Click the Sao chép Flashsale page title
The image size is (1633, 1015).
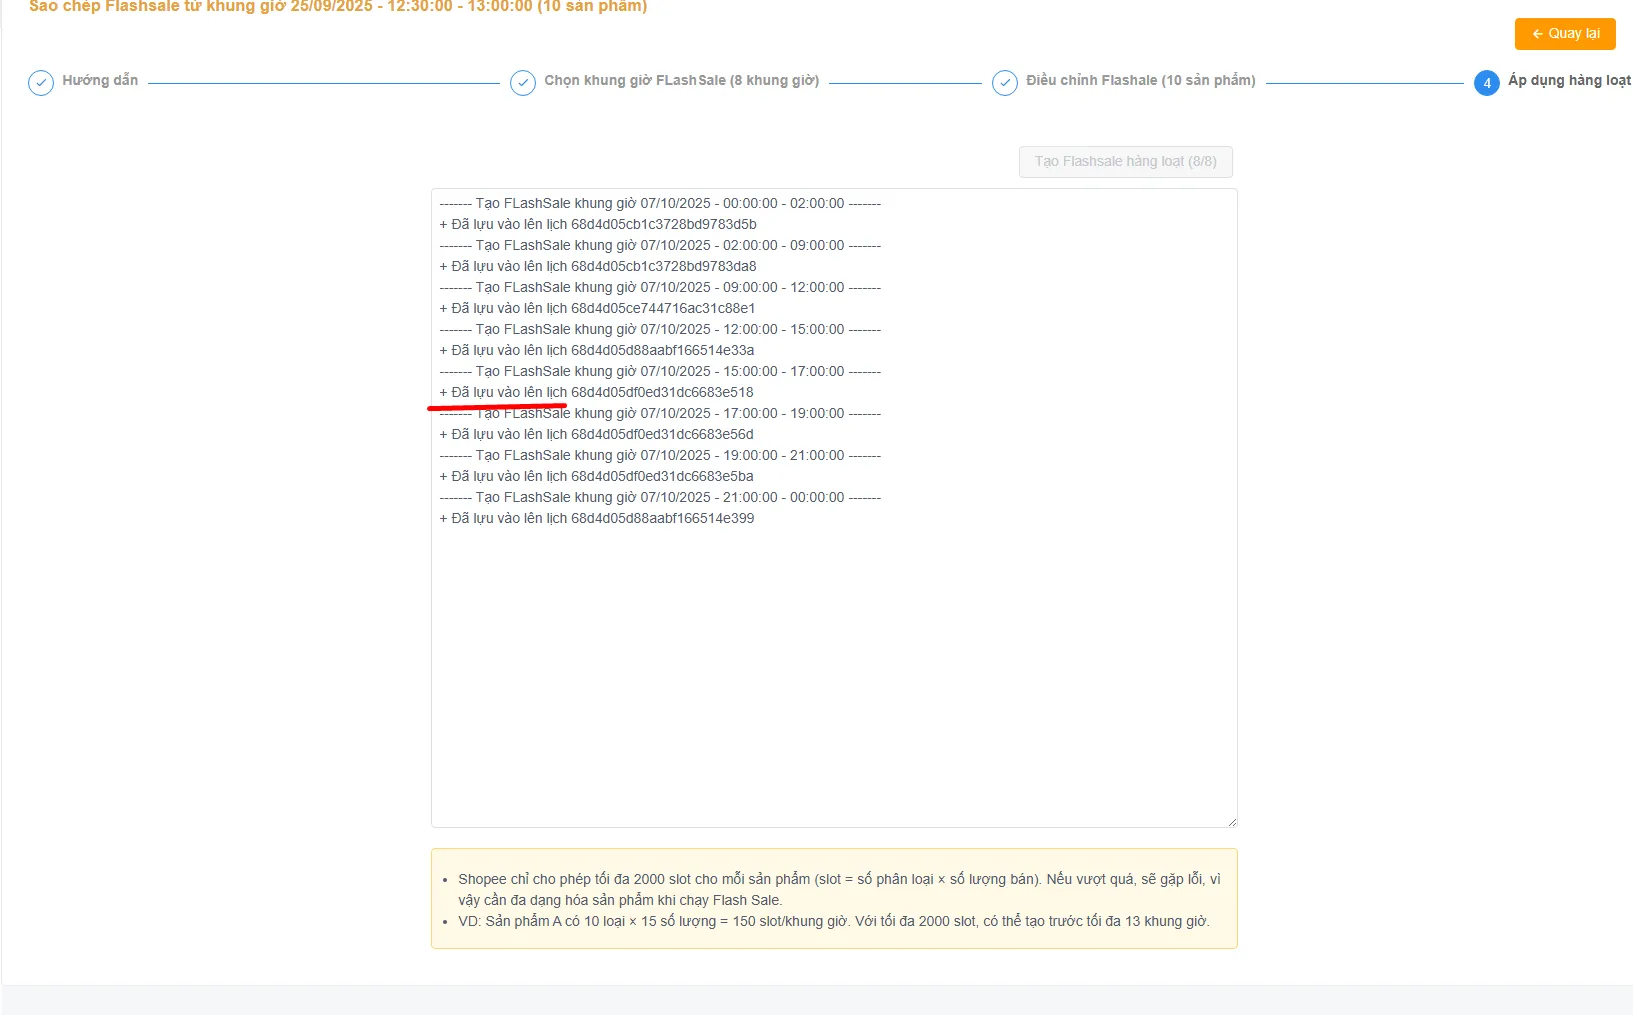click(338, 7)
